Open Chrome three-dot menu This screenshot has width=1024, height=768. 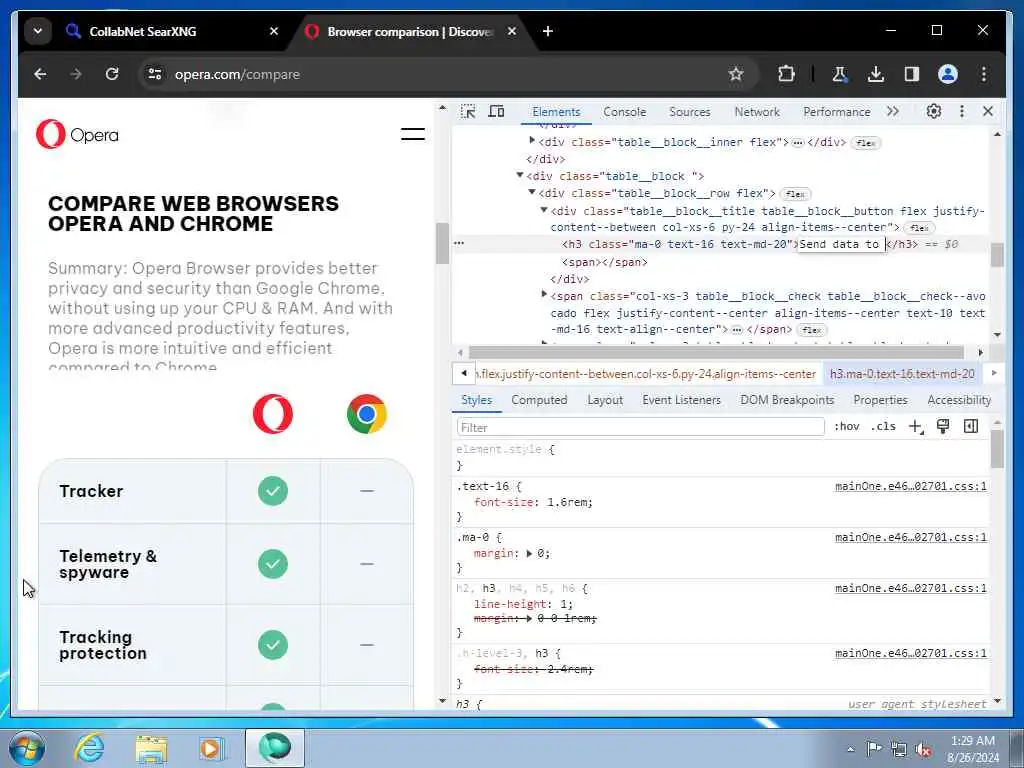click(984, 74)
